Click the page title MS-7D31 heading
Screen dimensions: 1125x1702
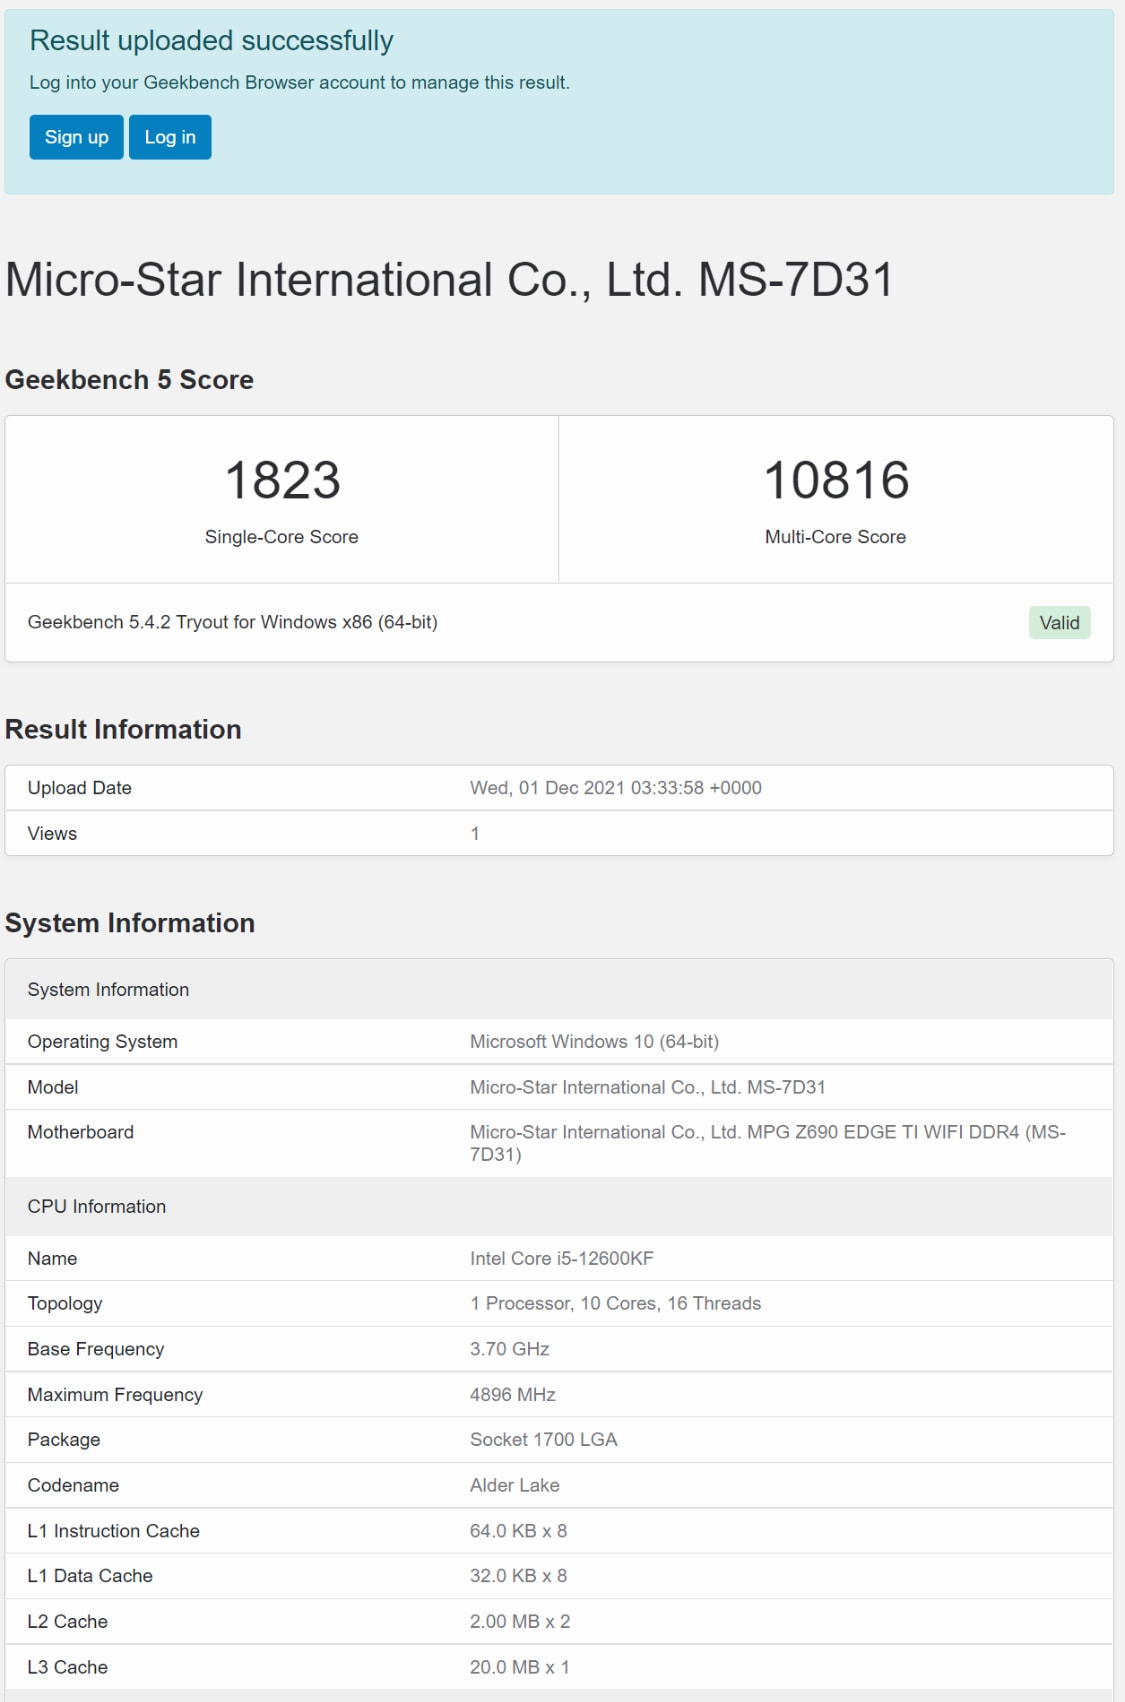click(449, 280)
